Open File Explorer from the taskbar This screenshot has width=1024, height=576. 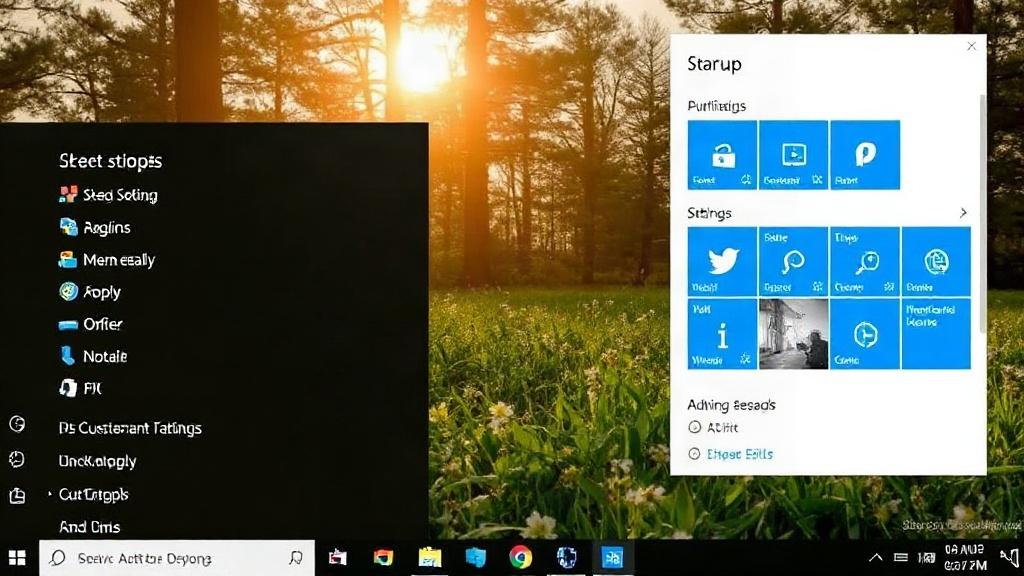[x=430, y=558]
